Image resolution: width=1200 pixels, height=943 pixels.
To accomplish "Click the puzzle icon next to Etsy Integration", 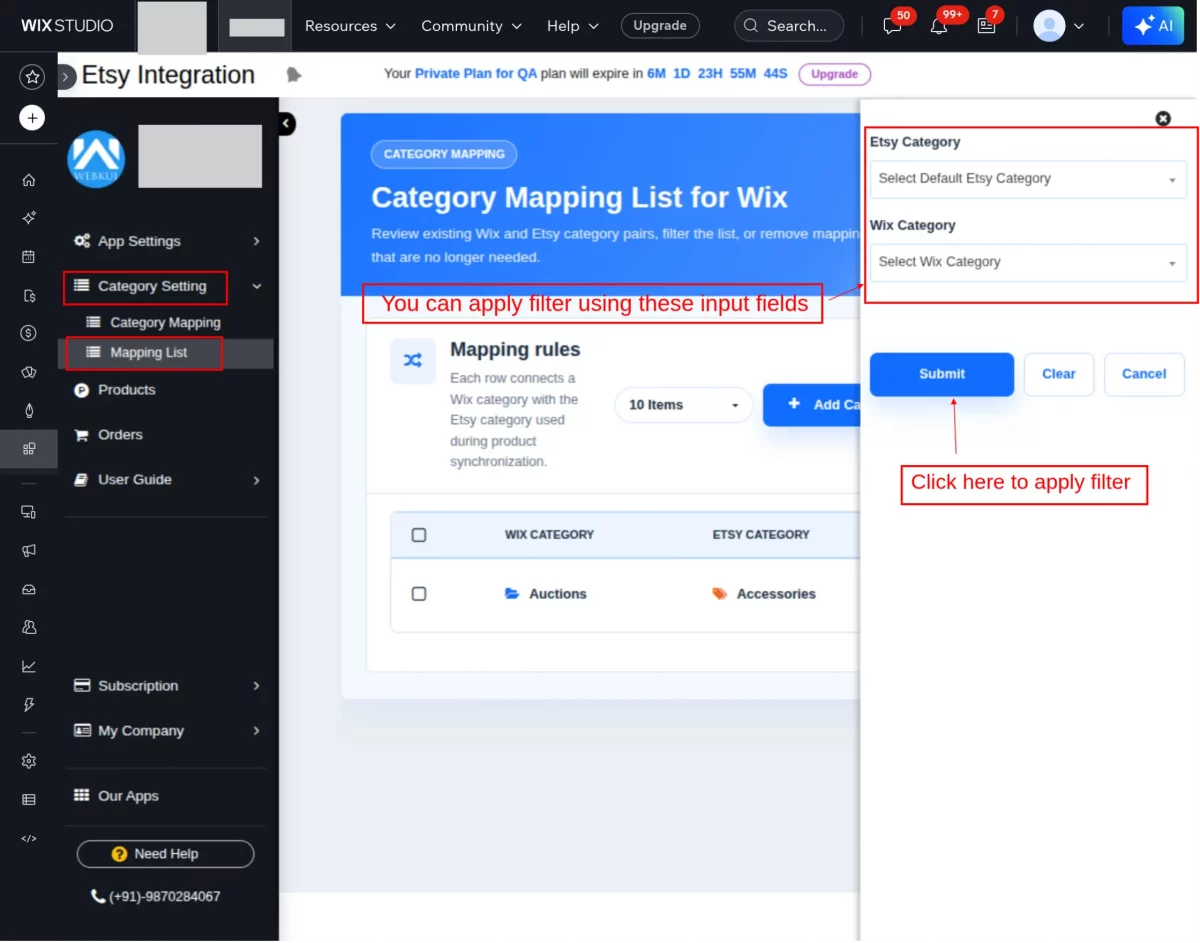I will (x=293, y=75).
